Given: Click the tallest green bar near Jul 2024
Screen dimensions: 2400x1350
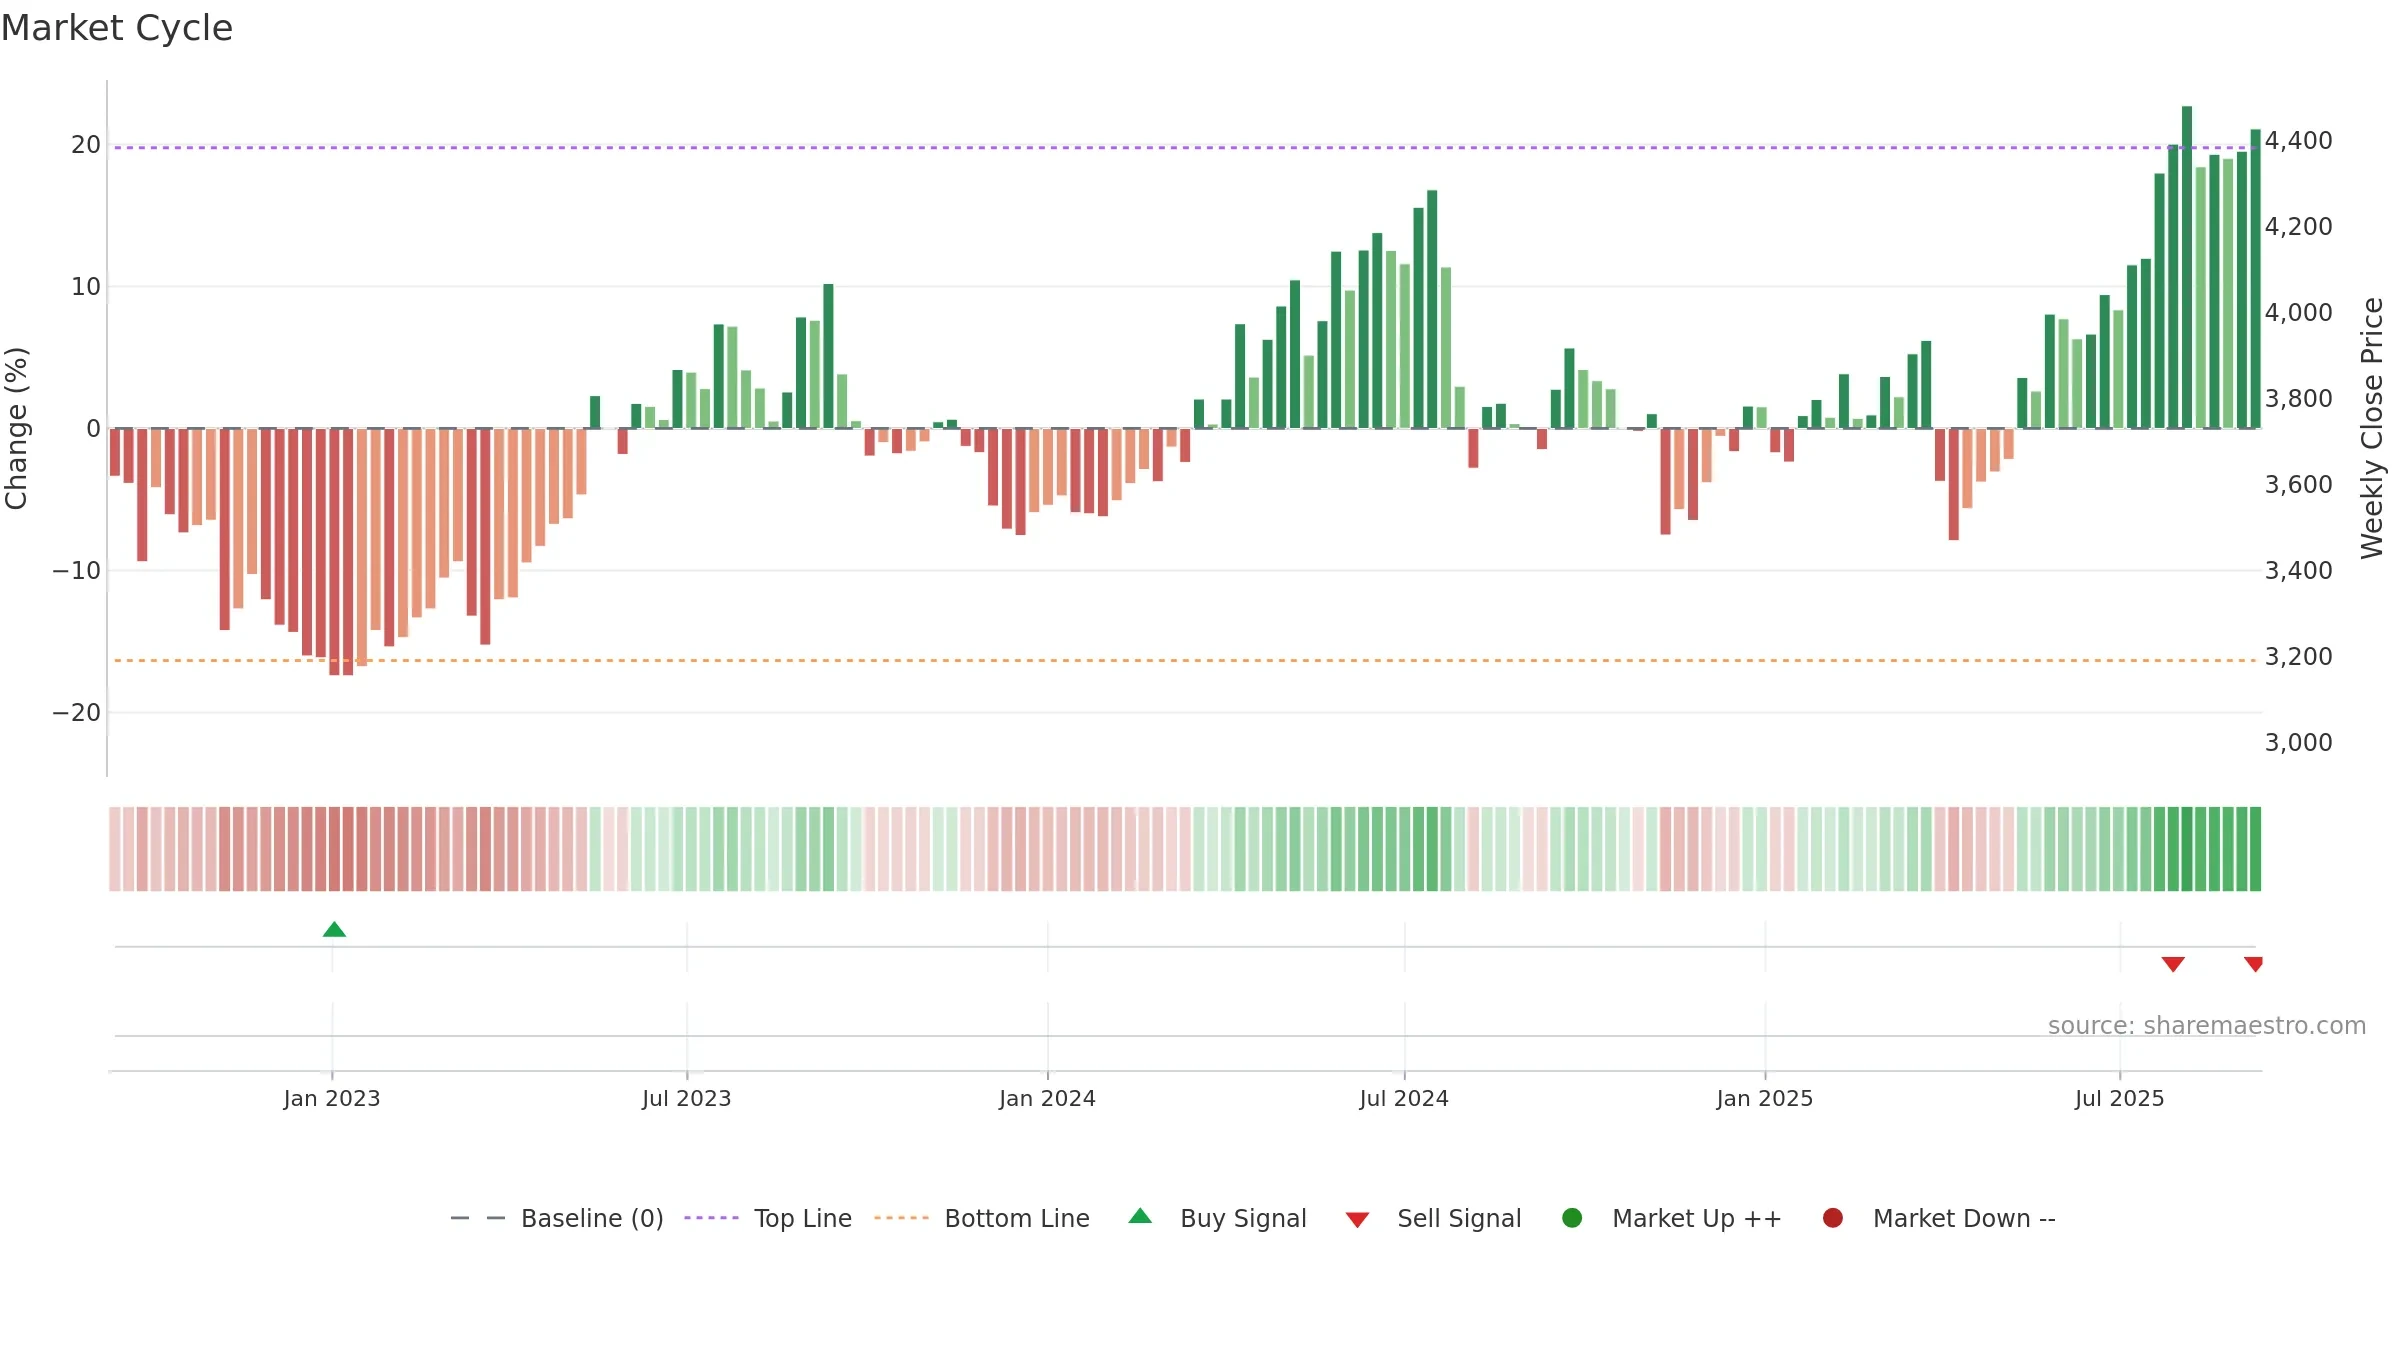Looking at the screenshot, I should (x=1432, y=309).
